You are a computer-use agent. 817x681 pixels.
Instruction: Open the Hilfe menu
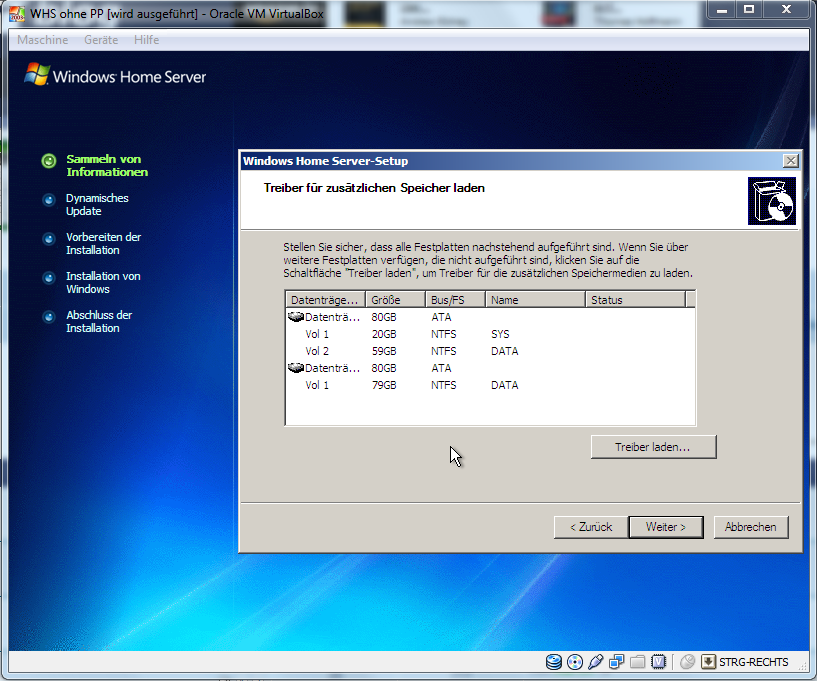146,40
